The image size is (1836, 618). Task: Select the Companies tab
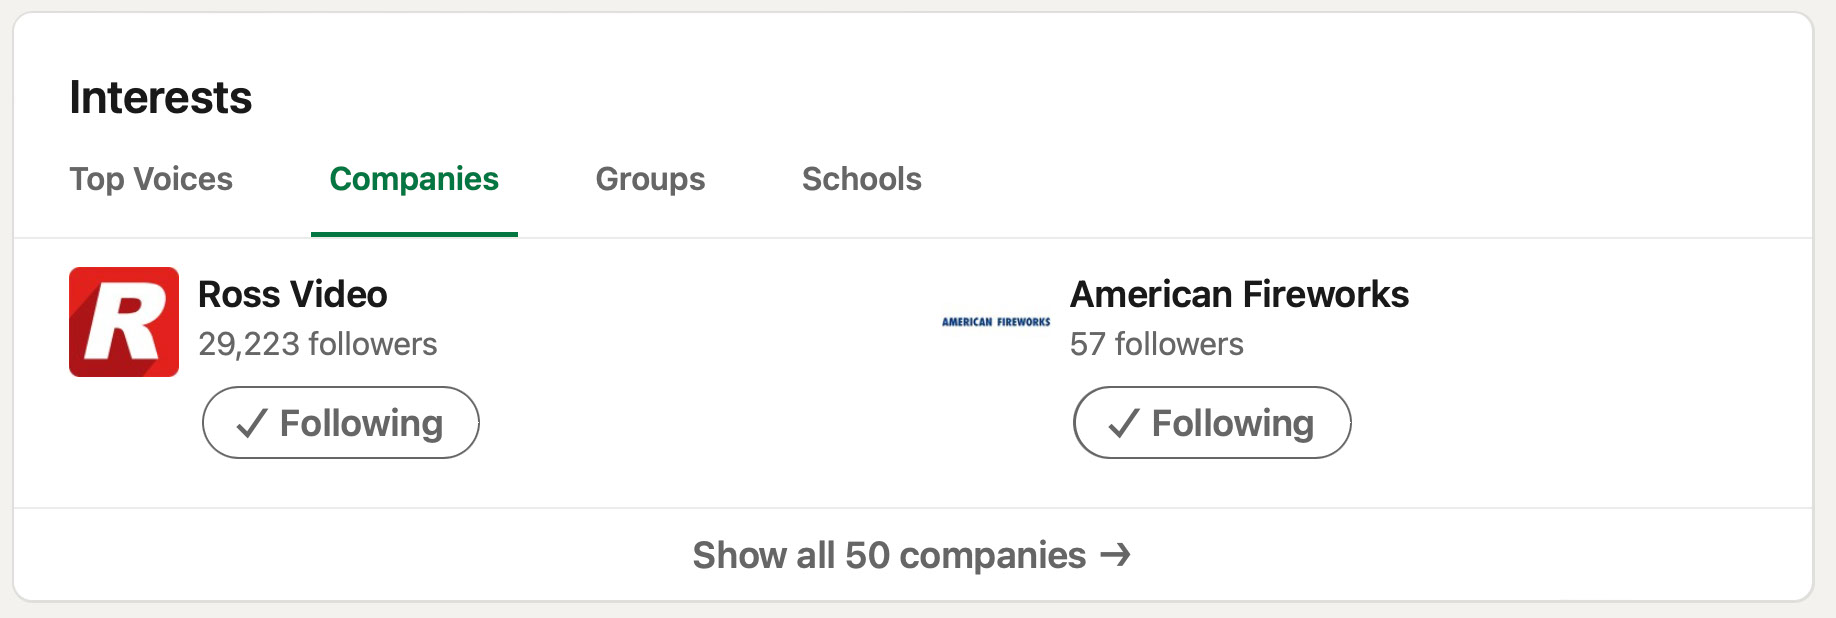point(414,179)
